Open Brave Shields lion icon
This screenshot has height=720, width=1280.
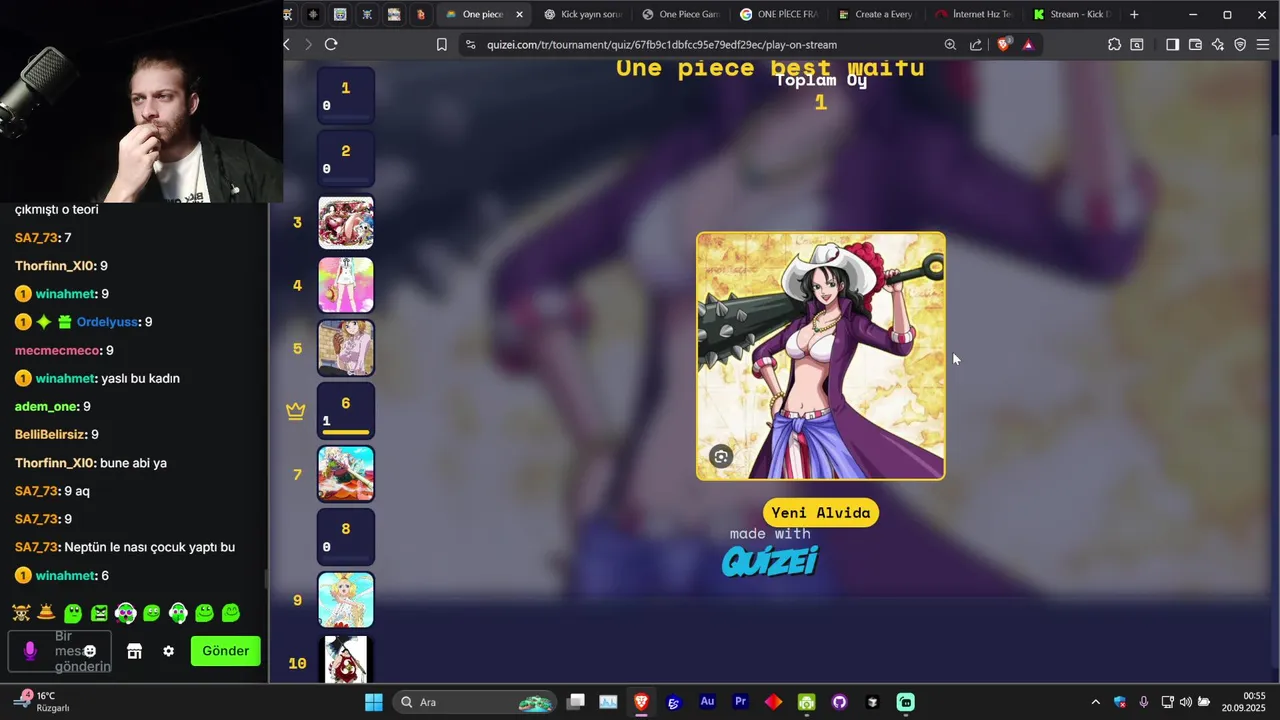1003,44
